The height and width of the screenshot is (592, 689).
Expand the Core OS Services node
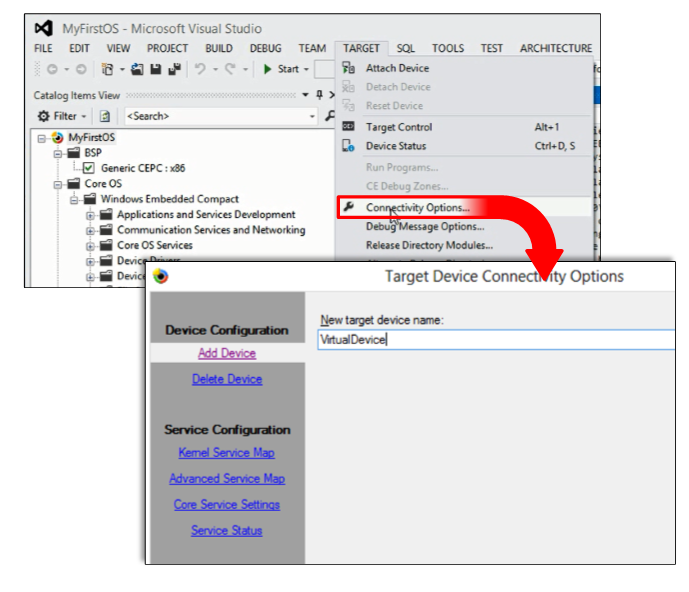[x=90, y=247]
